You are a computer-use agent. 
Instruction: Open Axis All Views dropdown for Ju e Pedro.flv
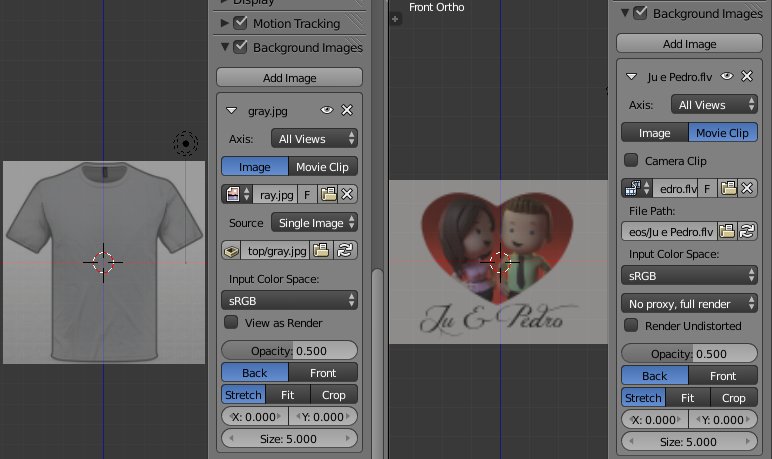coord(714,104)
